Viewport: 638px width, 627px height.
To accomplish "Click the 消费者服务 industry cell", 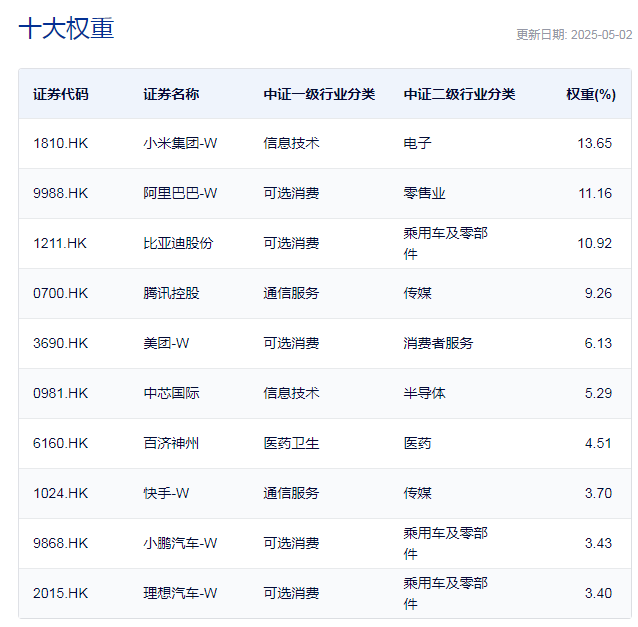I will [x=438, y=343].
